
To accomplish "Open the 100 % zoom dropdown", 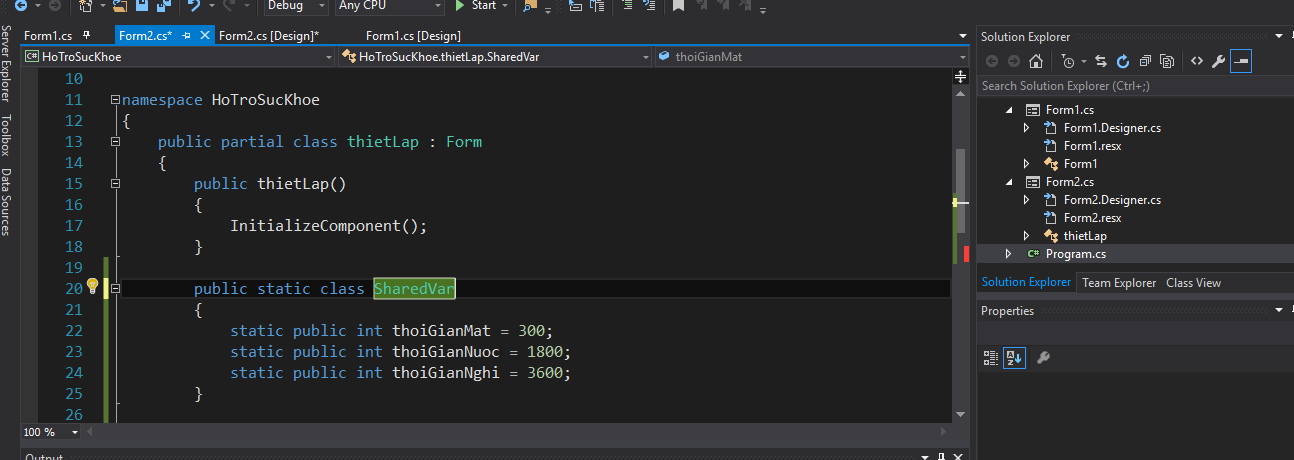I will 51,432.
